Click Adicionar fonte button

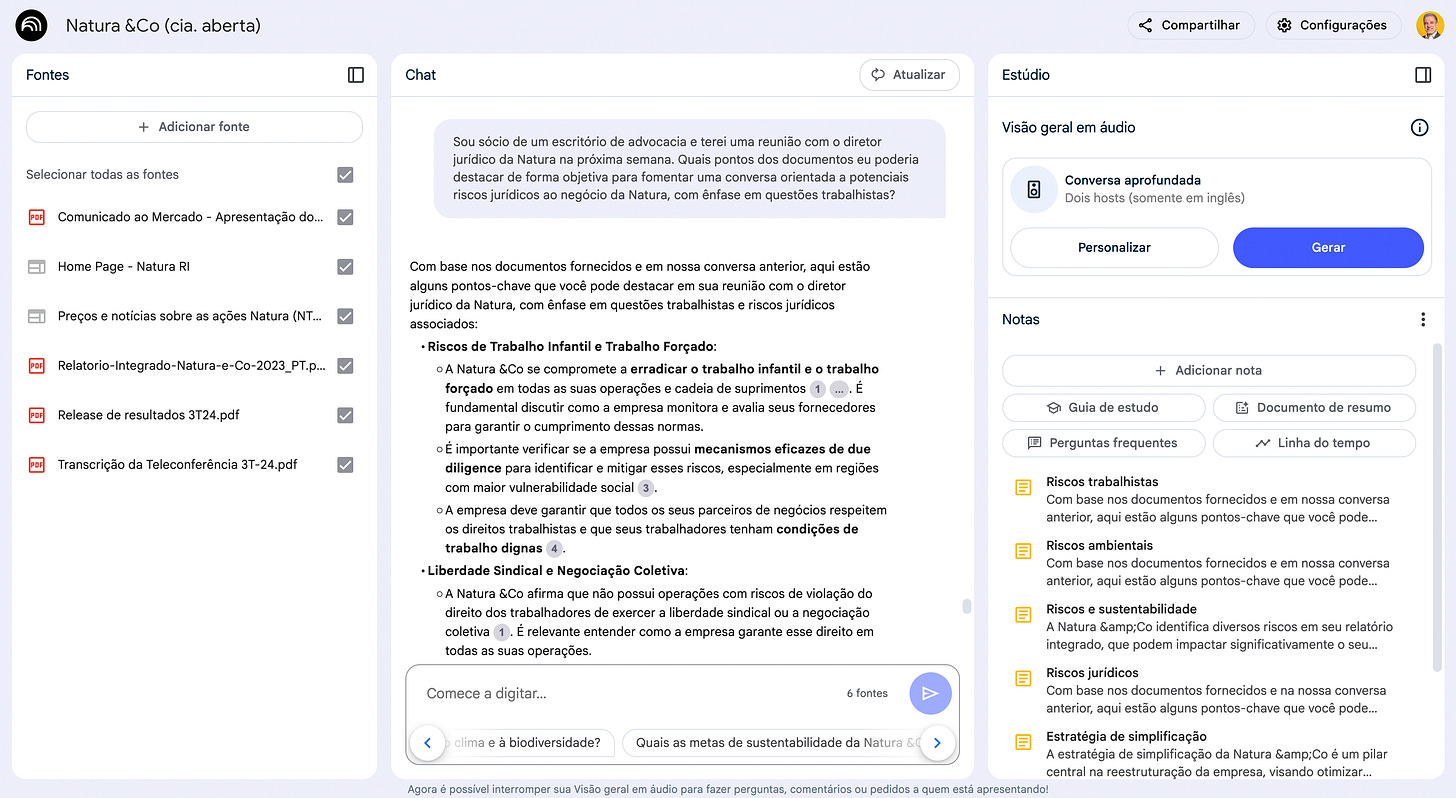pos(194,127)
